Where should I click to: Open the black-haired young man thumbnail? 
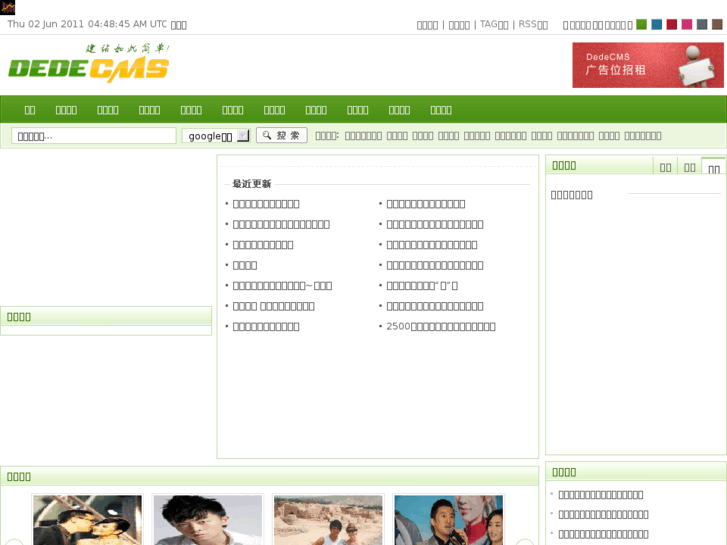[x=208, y=519]
